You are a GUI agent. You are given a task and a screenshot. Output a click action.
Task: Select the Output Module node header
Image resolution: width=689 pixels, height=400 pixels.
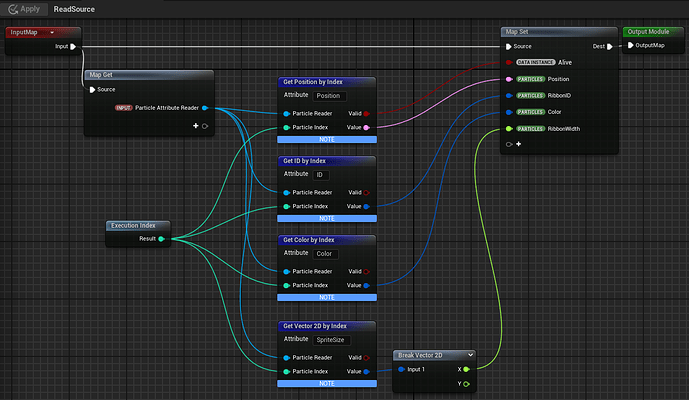tap(653, 32)
